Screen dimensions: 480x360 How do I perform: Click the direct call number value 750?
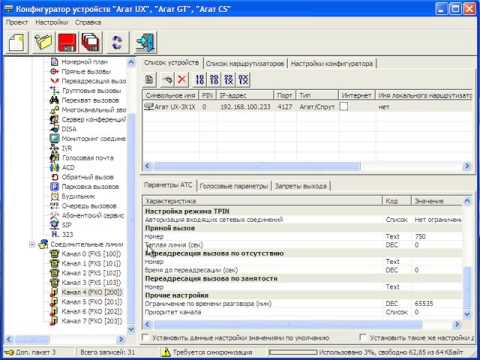pos(420,236)
